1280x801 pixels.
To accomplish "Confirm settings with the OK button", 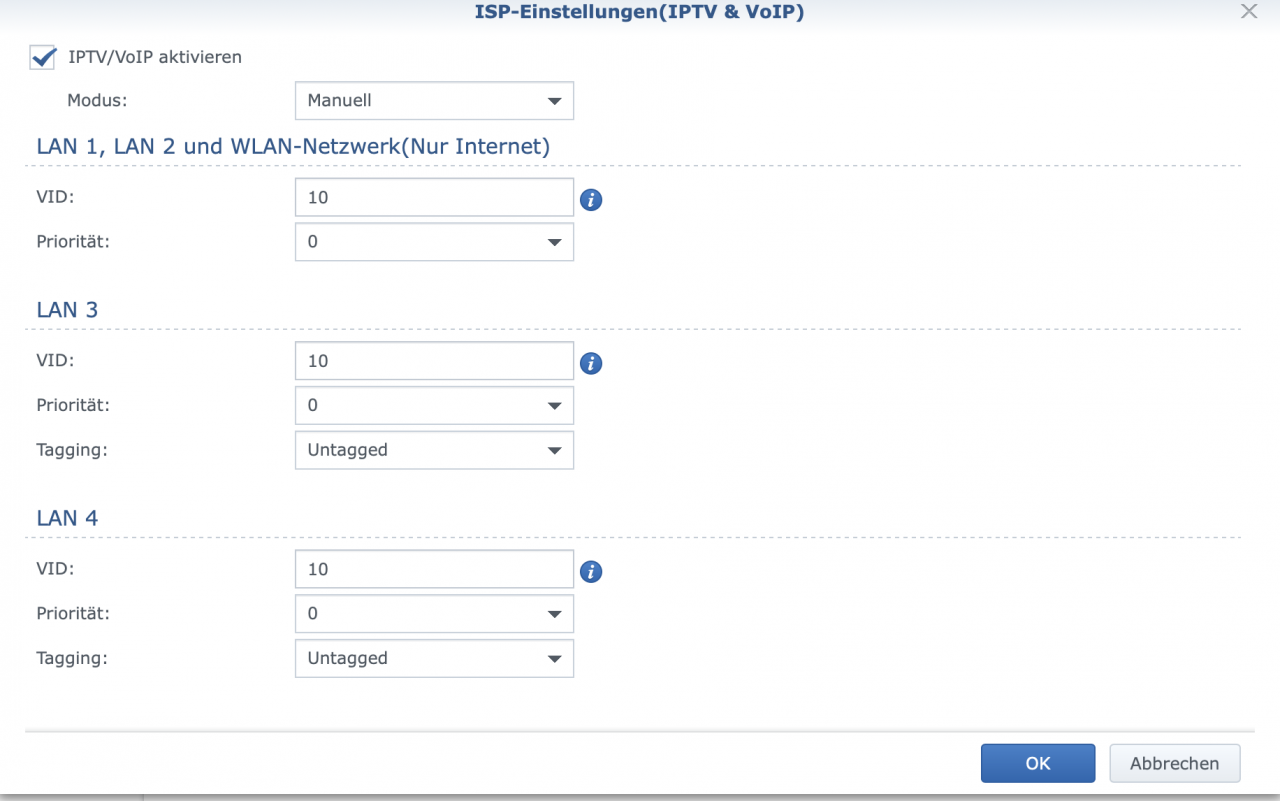I will (x=1038, y=763).
